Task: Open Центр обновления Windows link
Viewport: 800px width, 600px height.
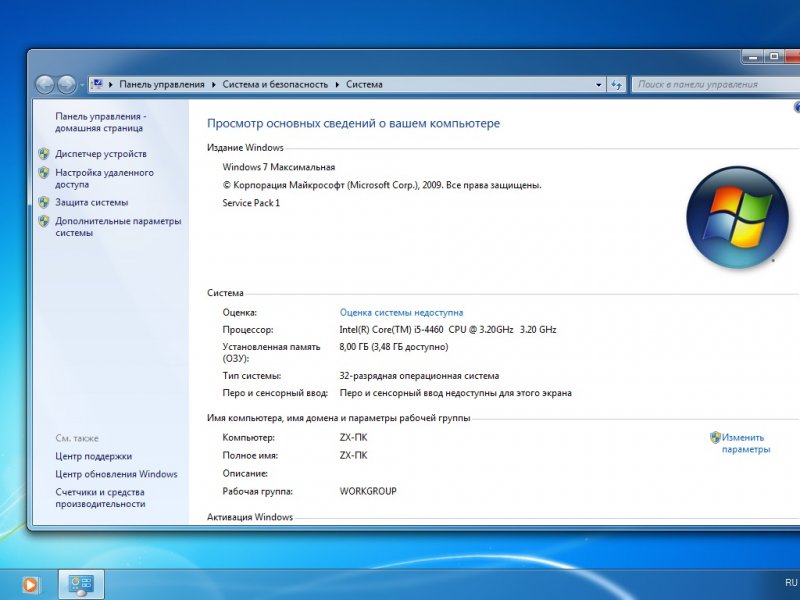Action: tap(116, 474)
